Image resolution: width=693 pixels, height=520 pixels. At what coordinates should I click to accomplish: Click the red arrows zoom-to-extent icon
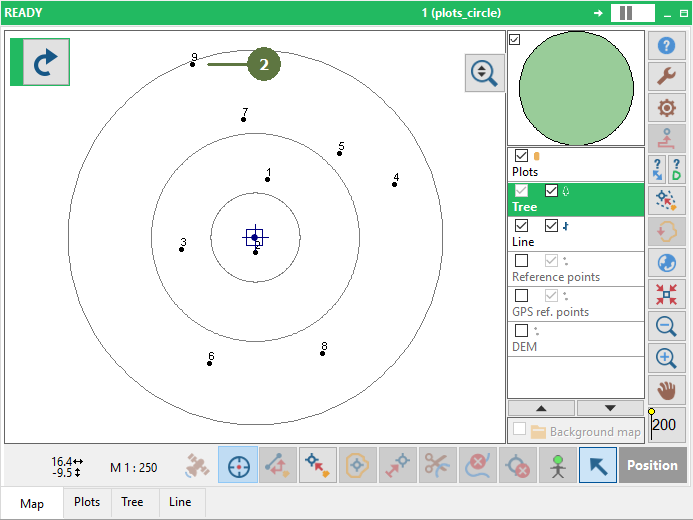point(666,294)
